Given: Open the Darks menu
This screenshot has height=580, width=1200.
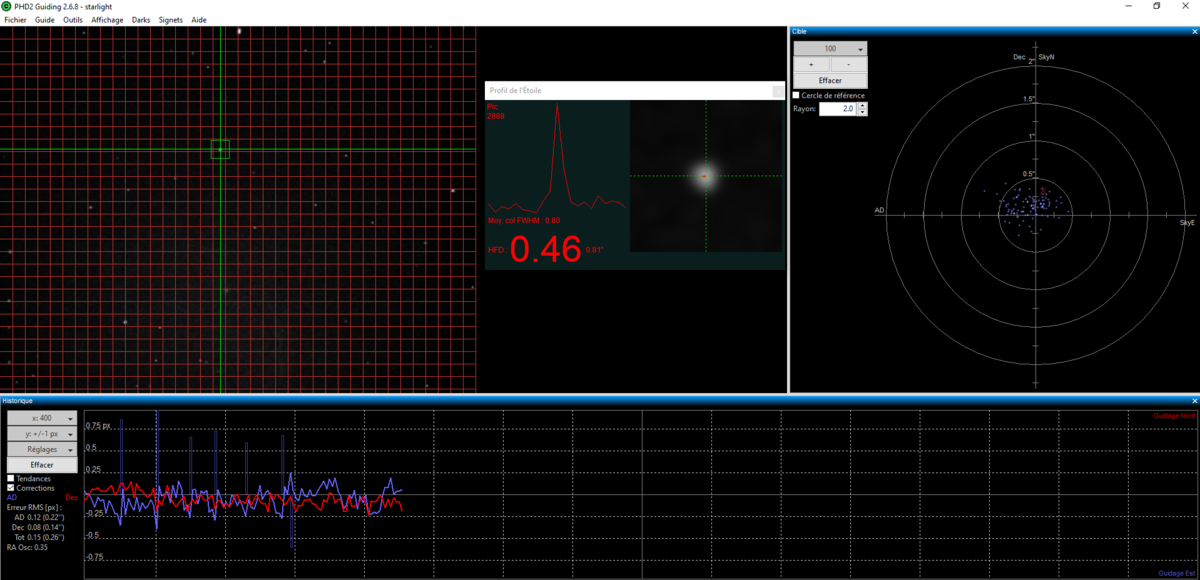Looking at the screenshot, I should (x=141, y=20).
